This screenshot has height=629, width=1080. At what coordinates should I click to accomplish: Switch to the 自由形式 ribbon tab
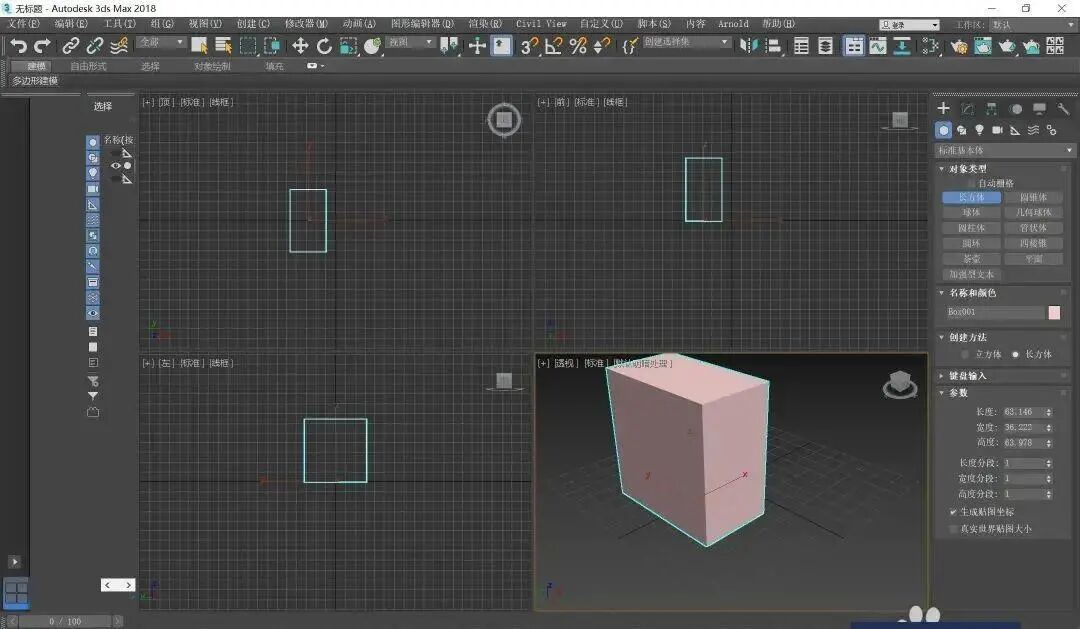88,66
